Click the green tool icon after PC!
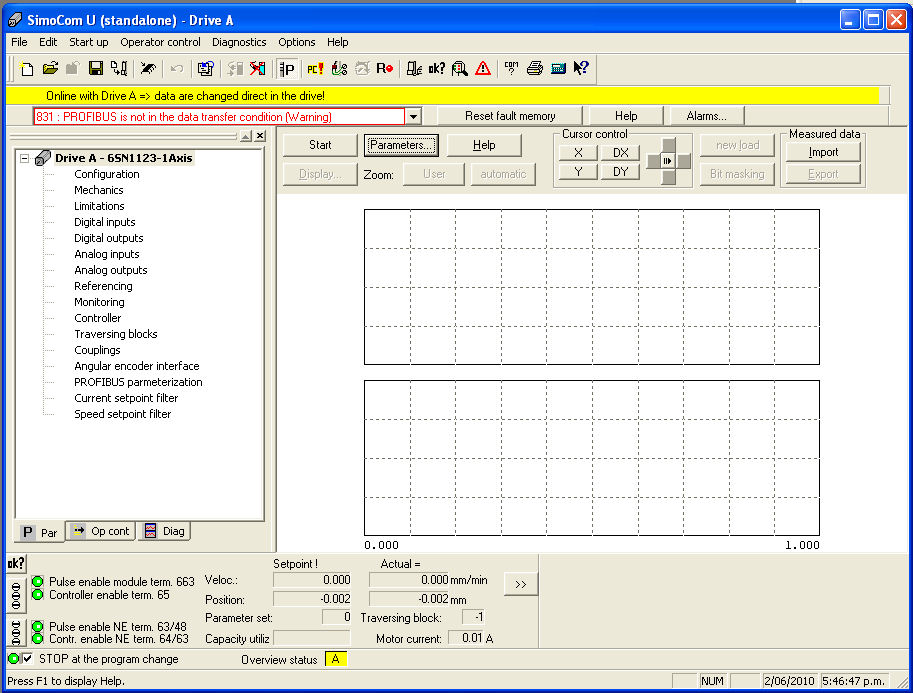913x693 pixels. click(339, 69)
